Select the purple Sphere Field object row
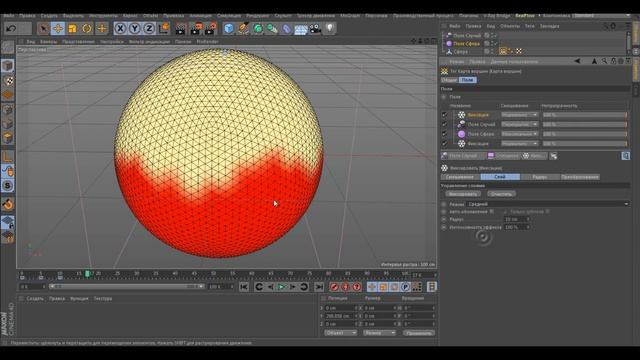This screenshot has width=640, height=360. 466,43
